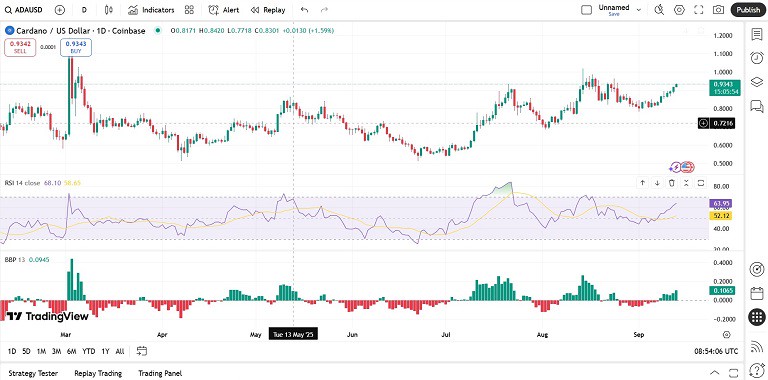This screenshot has height=380, width=768.
Task: Maximize the RSI pane
Action: coord(701,183)
